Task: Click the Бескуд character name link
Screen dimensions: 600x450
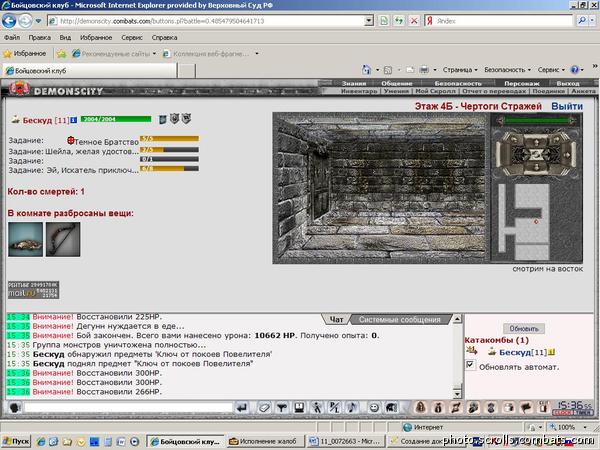Action: (x=37, y=120)
